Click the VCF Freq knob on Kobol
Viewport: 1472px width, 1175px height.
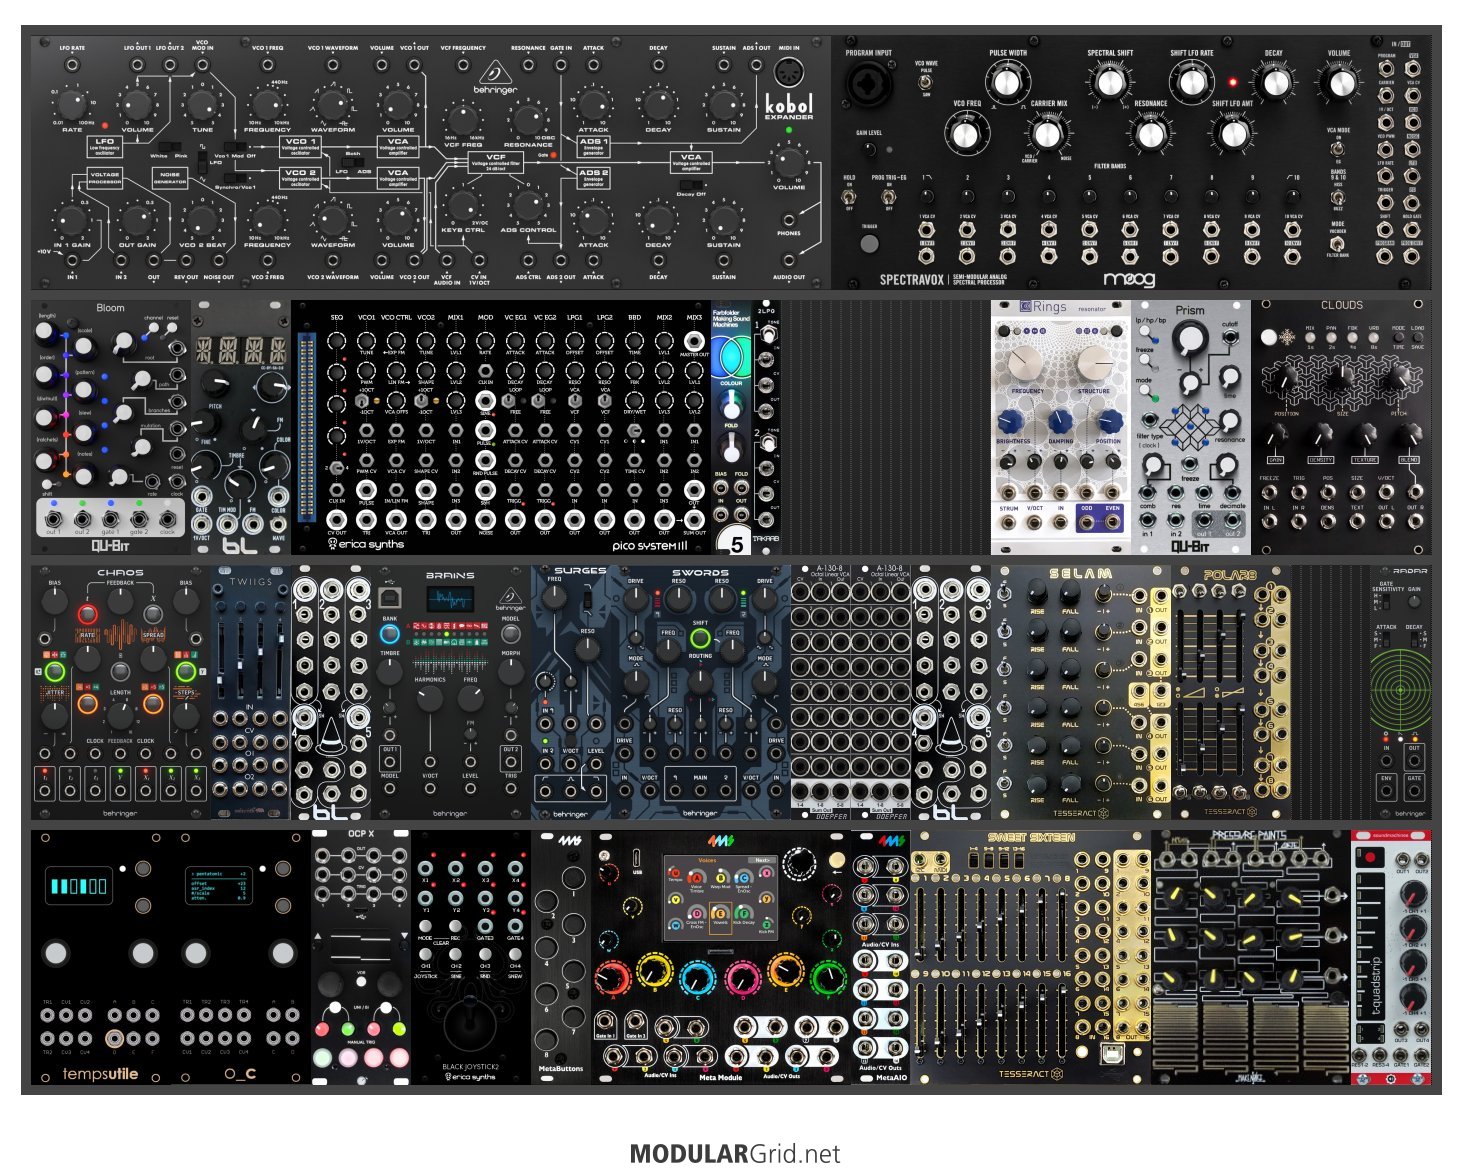click(x=463, y=120)
